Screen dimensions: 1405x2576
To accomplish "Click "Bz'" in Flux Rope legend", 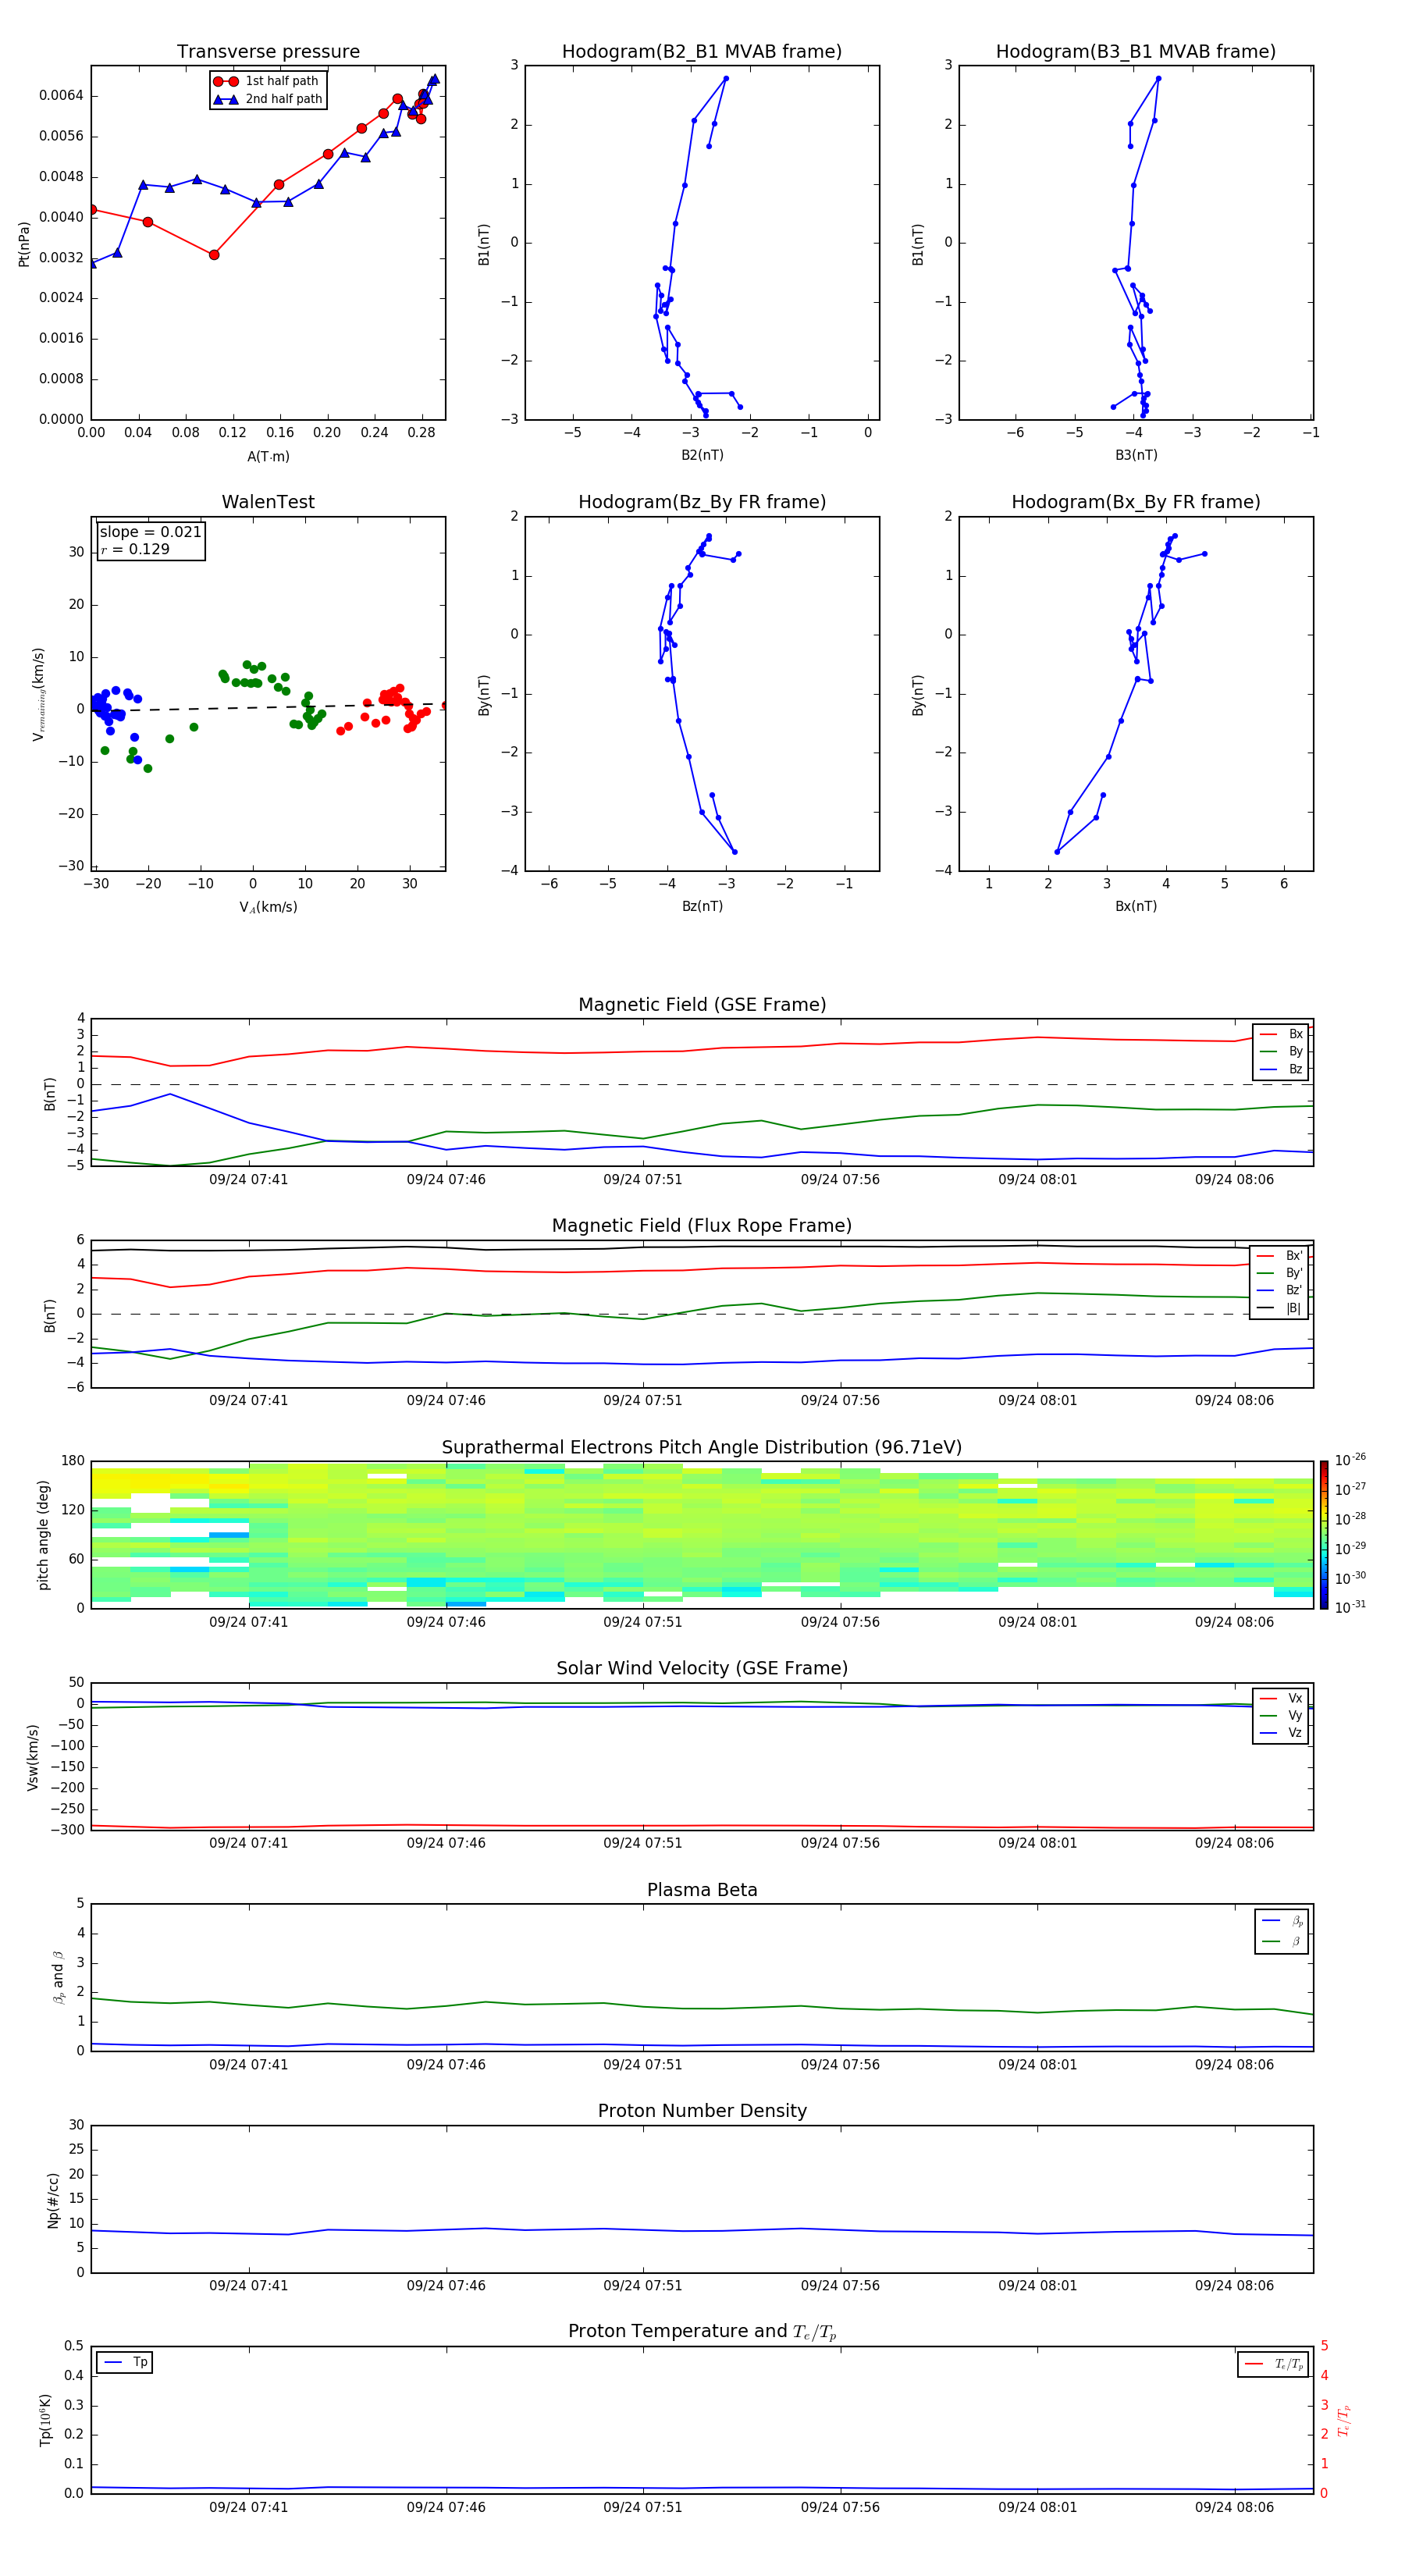I will coord(1280,1290).
